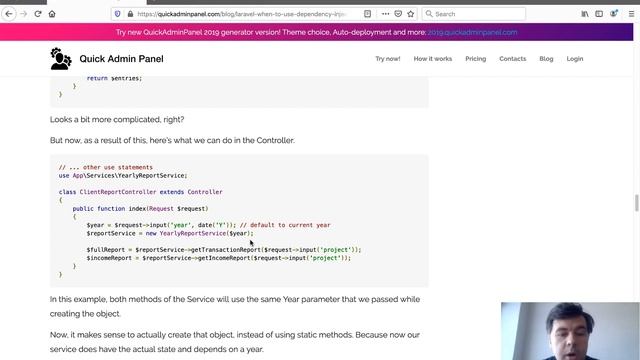Open the Firefox hamburger menu
This screenshot has width=640, height=360.
point(631,14)
